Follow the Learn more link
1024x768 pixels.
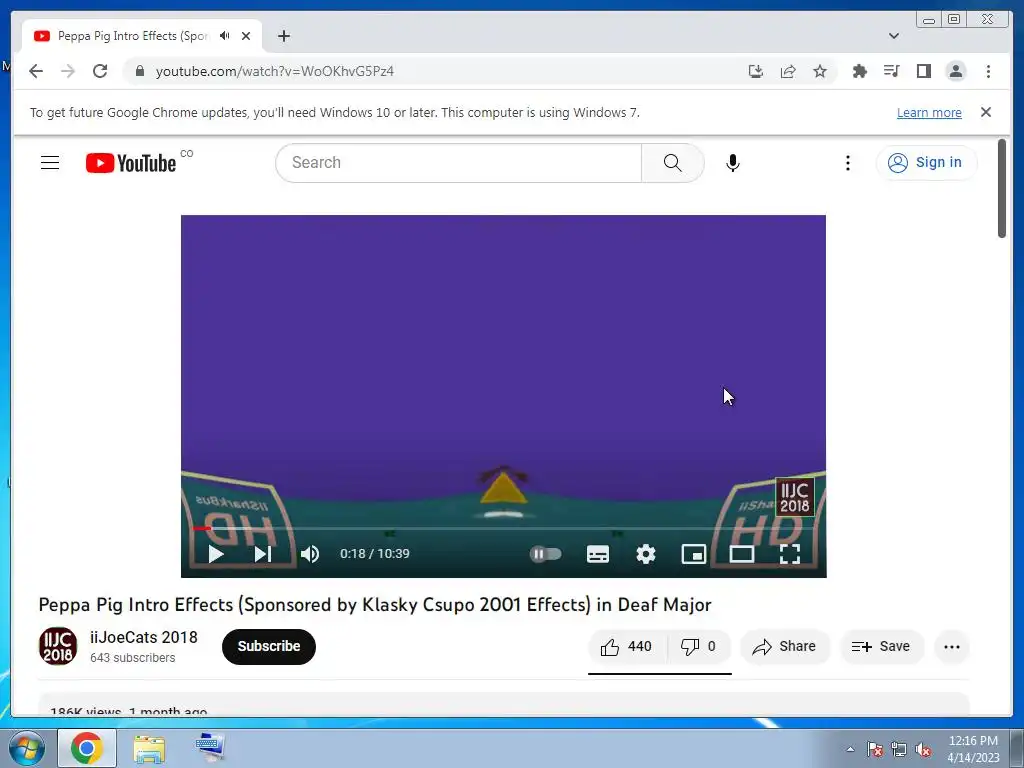[929, 112]
